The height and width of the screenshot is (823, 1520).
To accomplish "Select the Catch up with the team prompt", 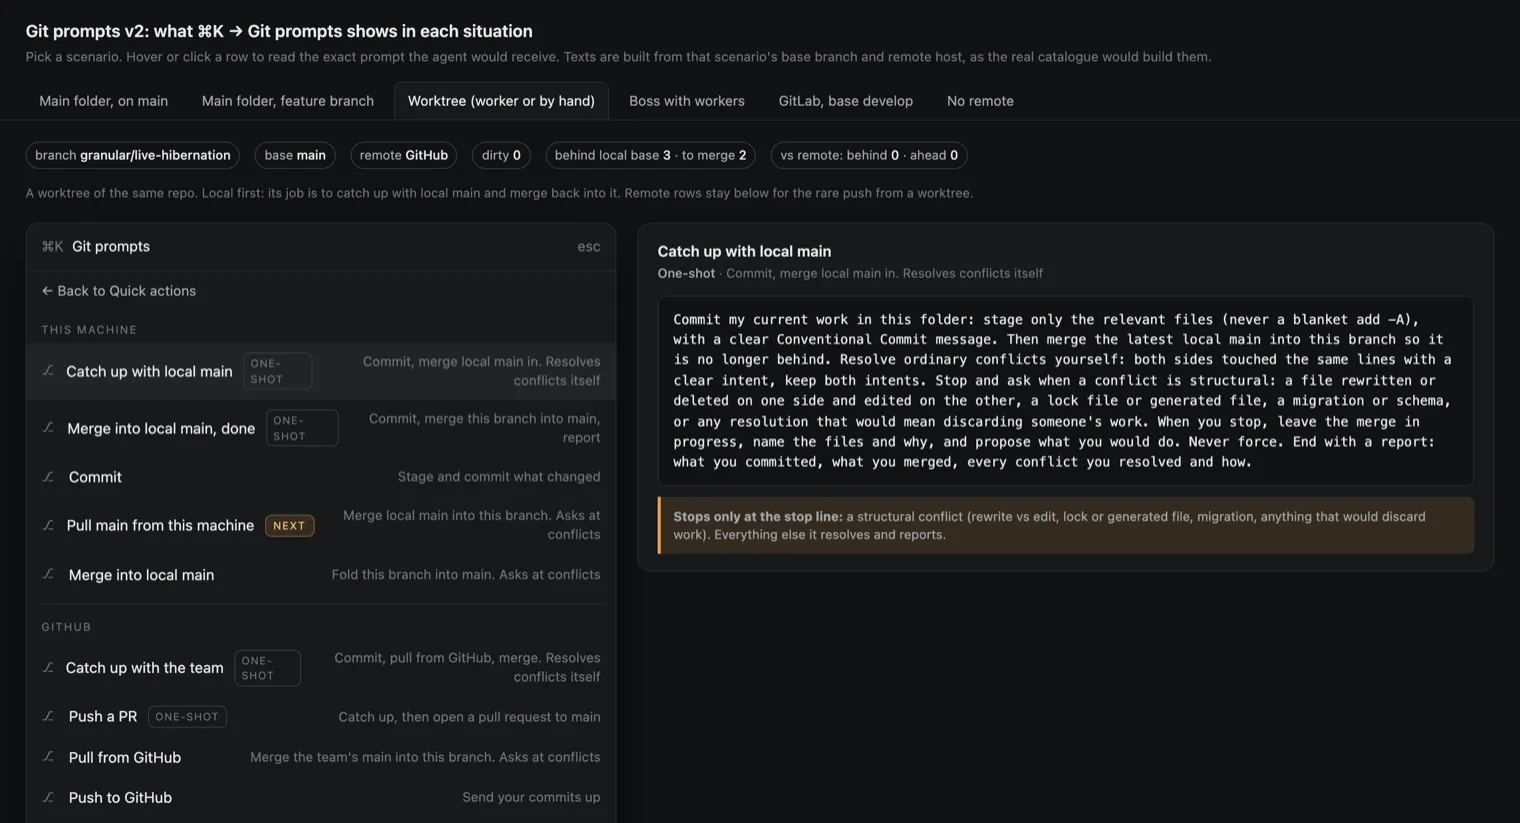I will [x=321, y=667].
